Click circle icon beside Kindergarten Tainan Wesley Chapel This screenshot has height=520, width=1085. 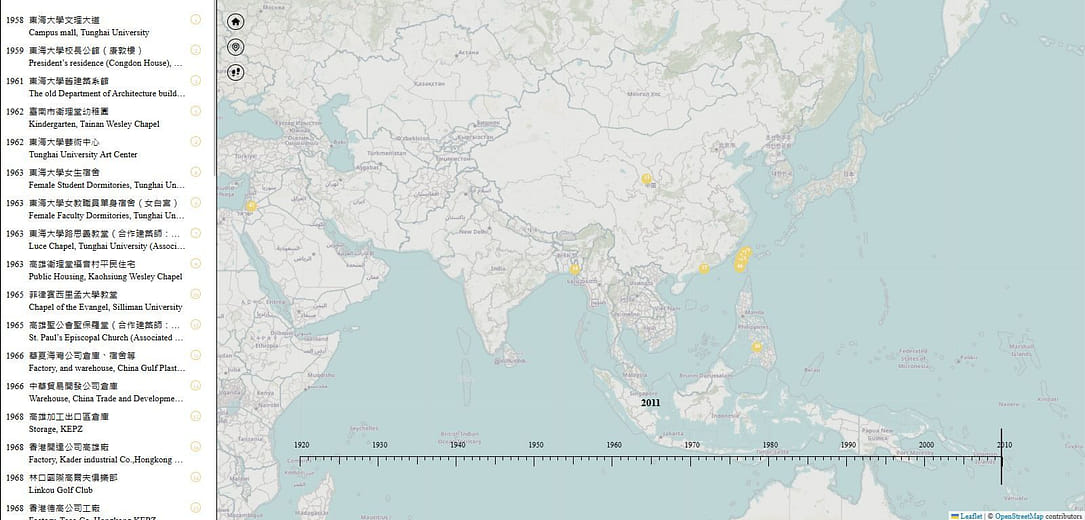click(196, 111)
